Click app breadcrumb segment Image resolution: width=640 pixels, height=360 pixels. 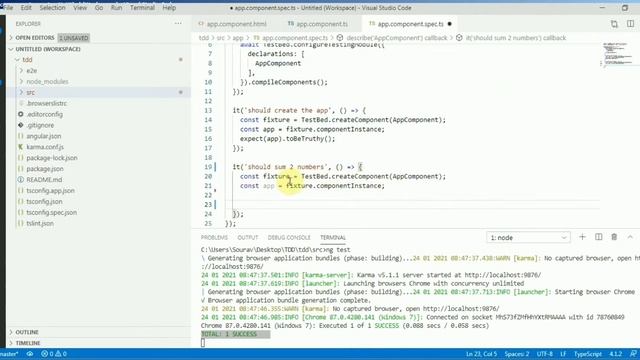238,38
